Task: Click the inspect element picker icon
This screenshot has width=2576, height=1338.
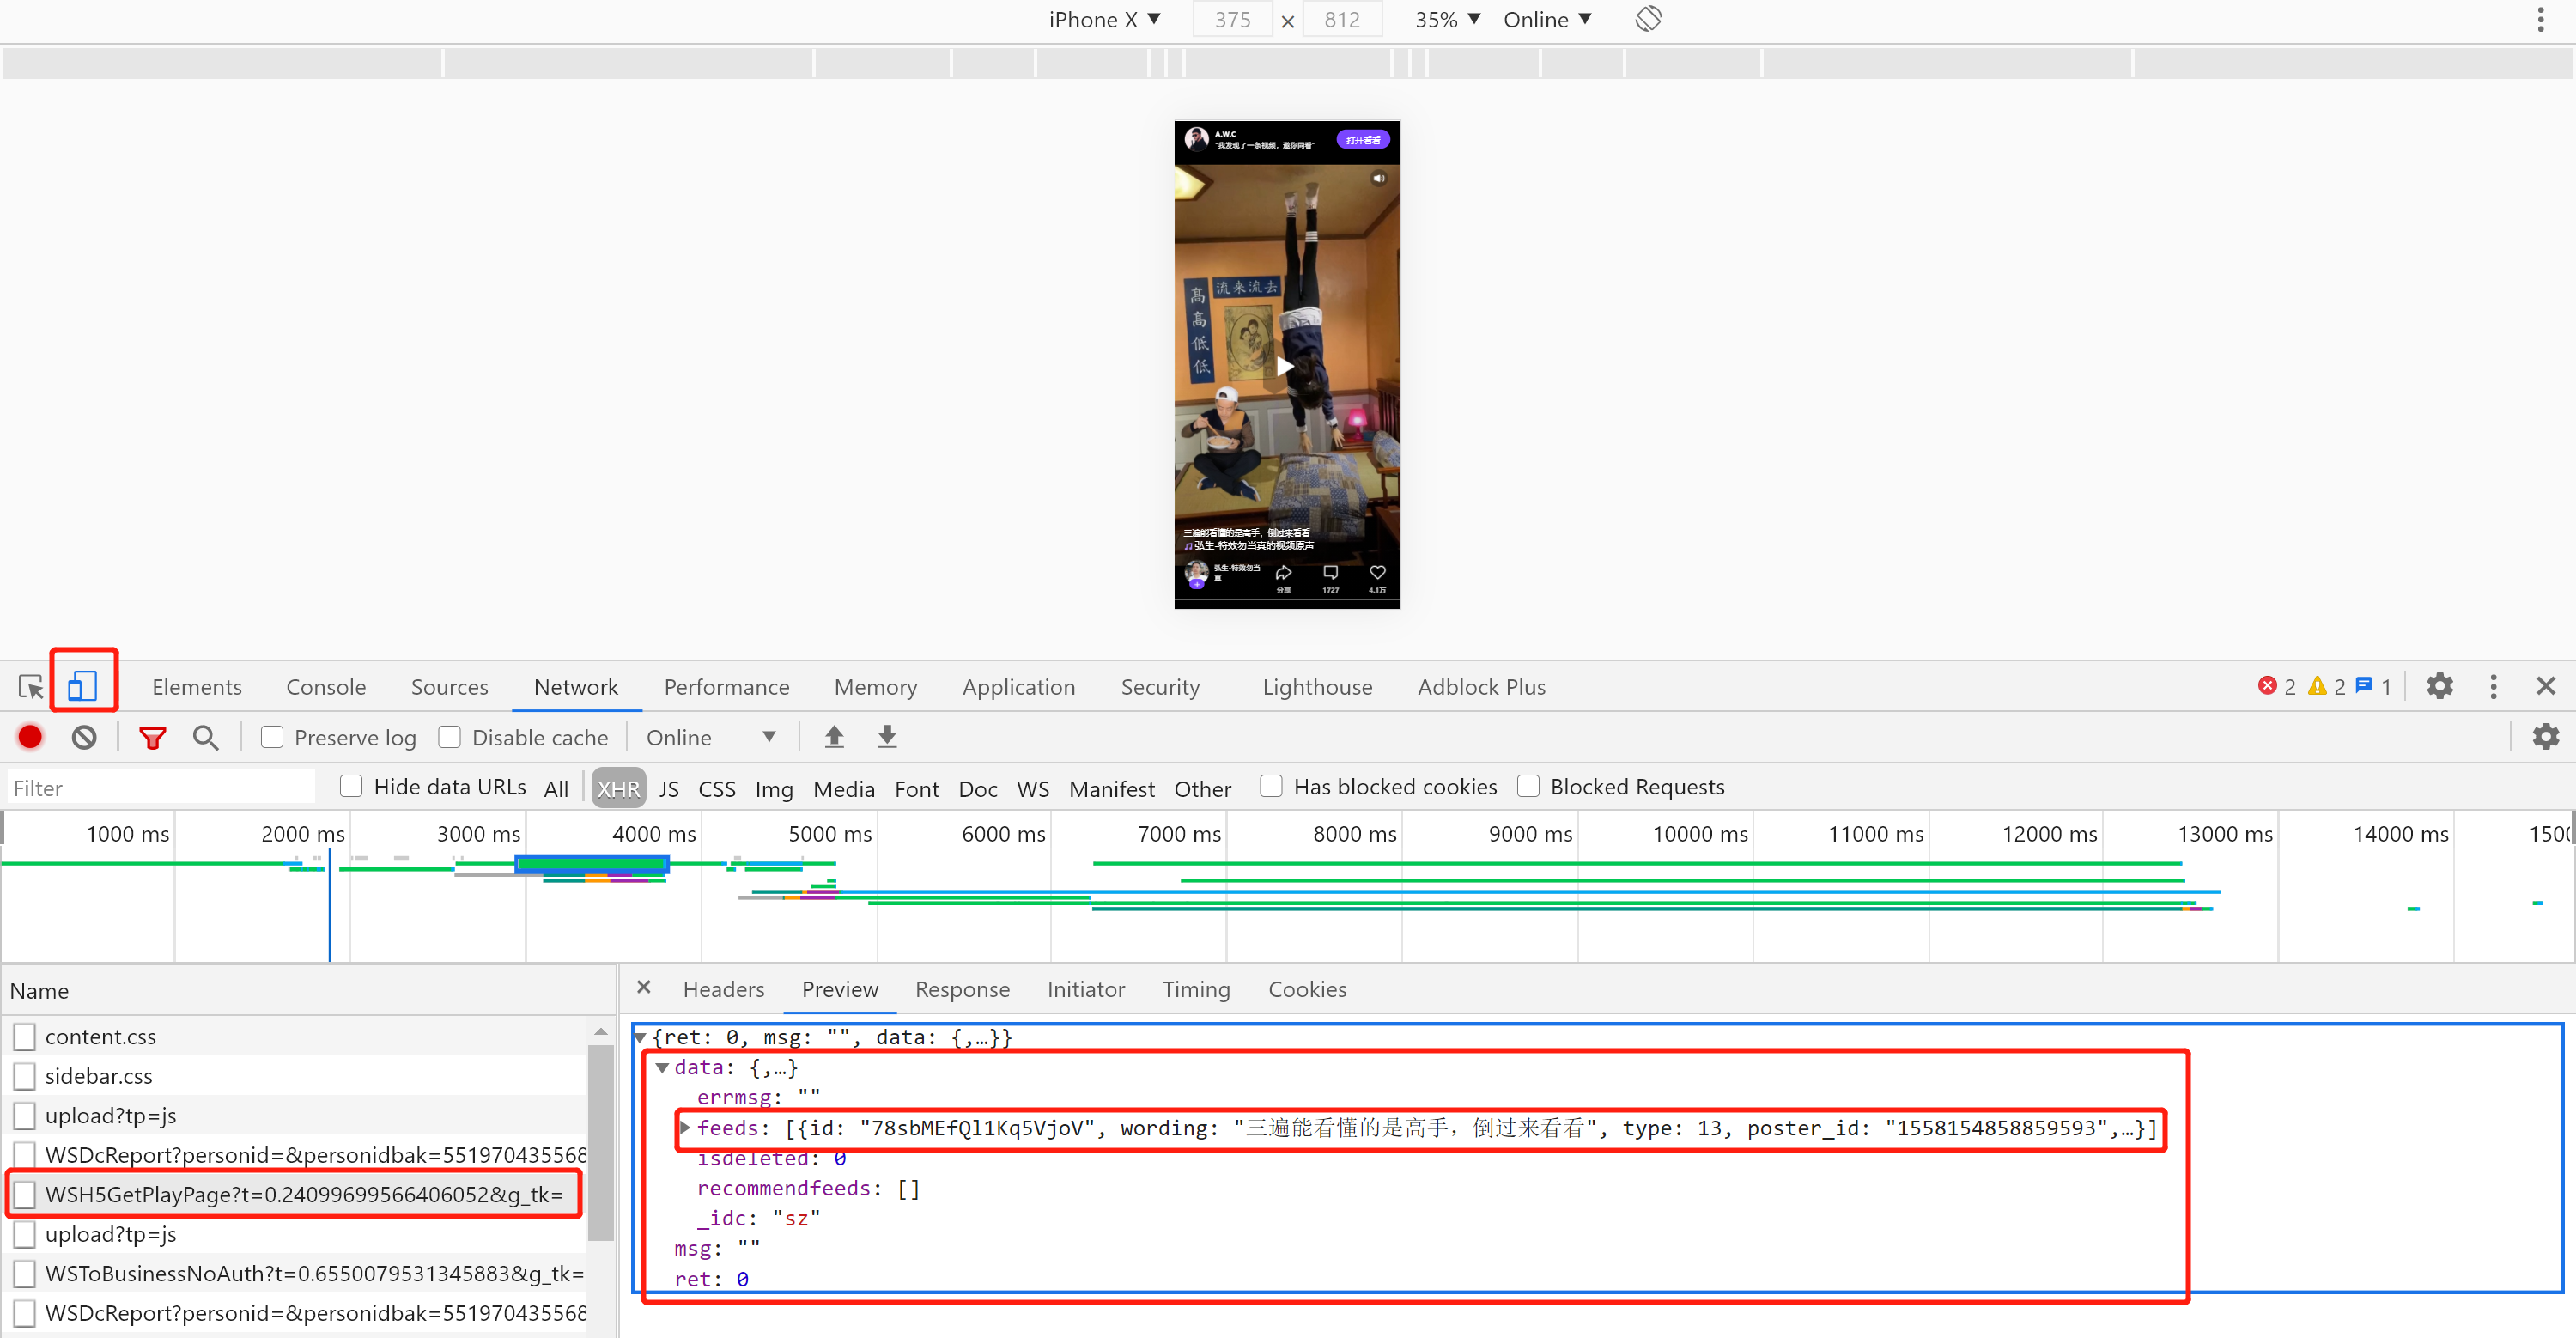Action: [30, 687]
